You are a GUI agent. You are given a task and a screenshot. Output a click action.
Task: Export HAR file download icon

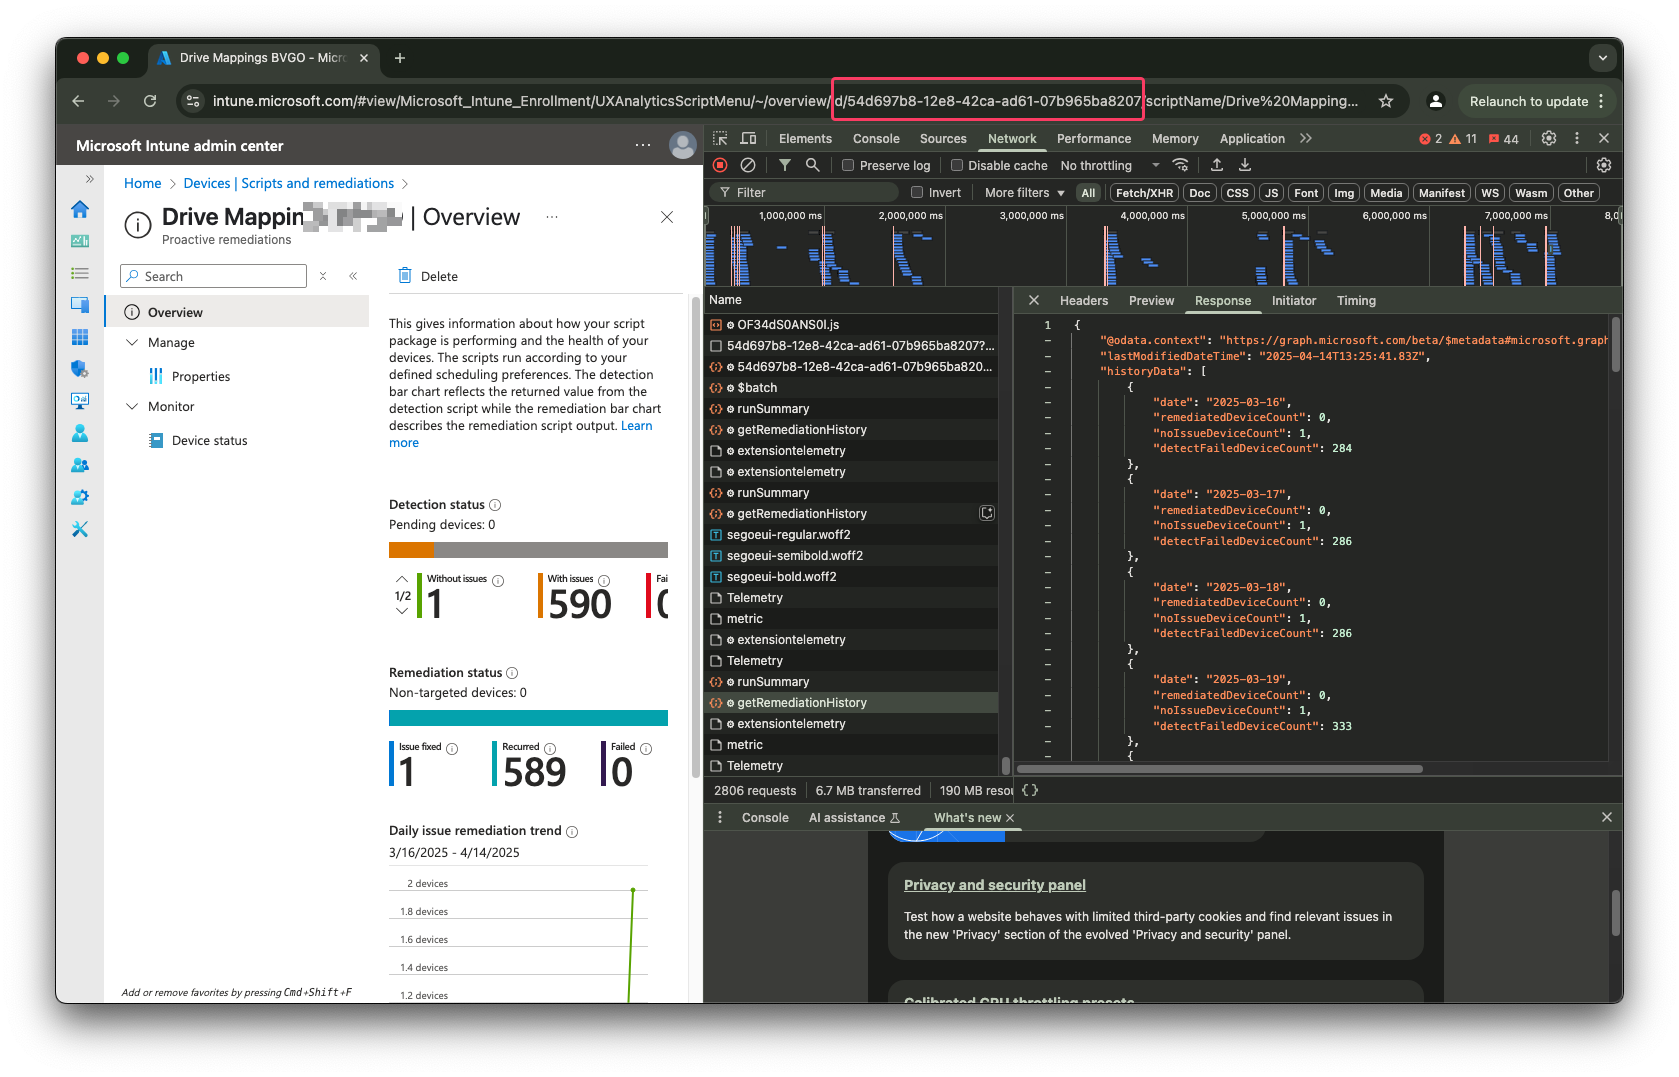1245,165
